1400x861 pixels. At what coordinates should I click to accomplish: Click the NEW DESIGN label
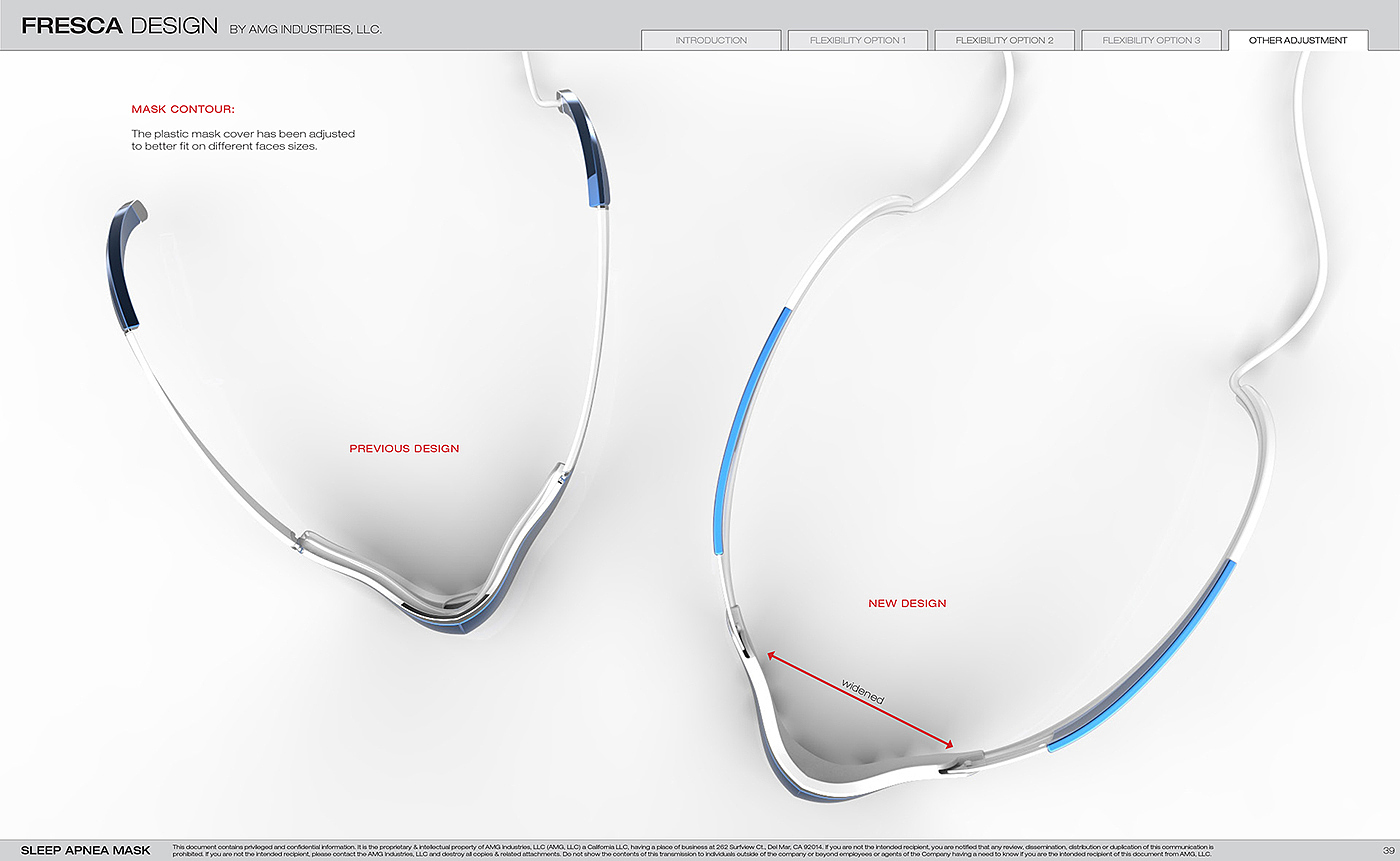[x=907, y=604]
